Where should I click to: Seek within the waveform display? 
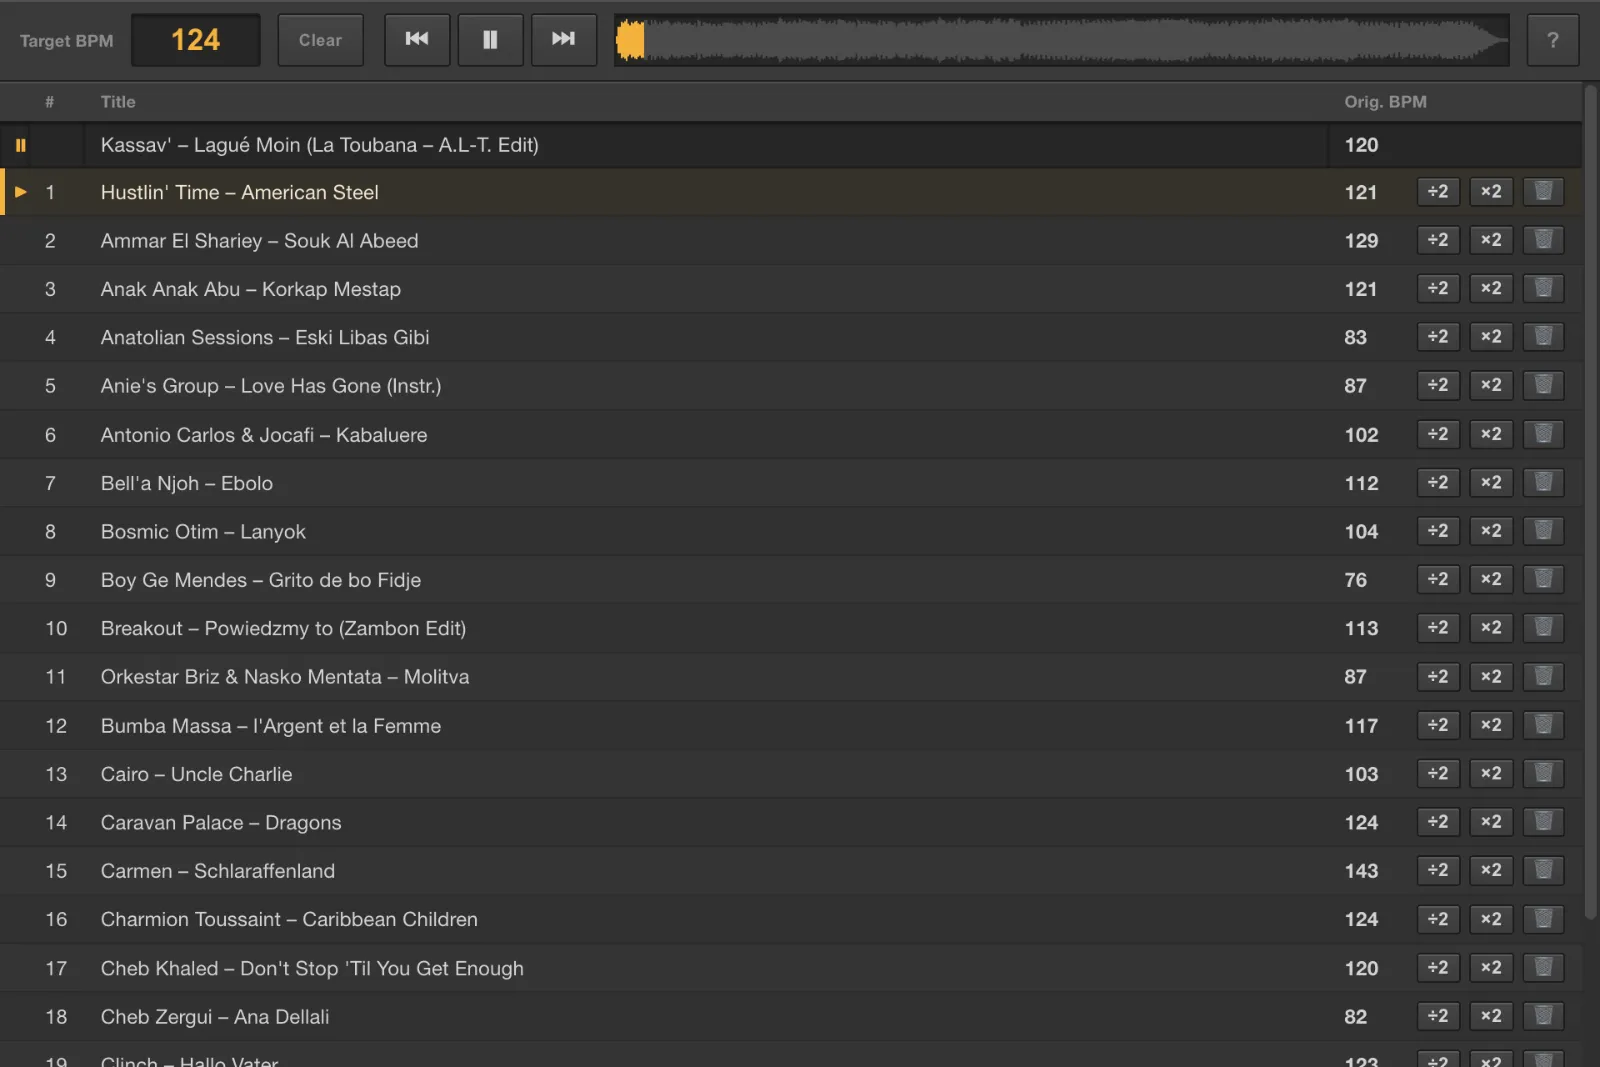1062,40
